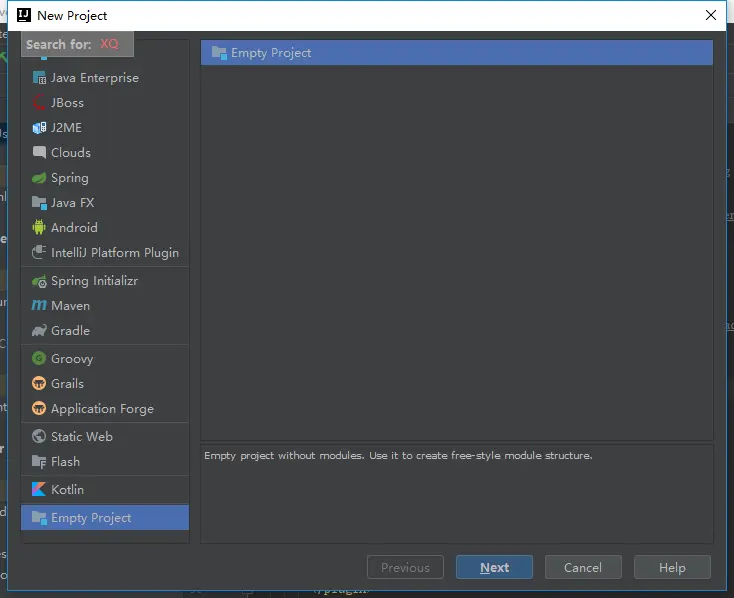The image size is (734, 598).
Task: Click the Application Forge icon
Action: (x=39, y=408)
